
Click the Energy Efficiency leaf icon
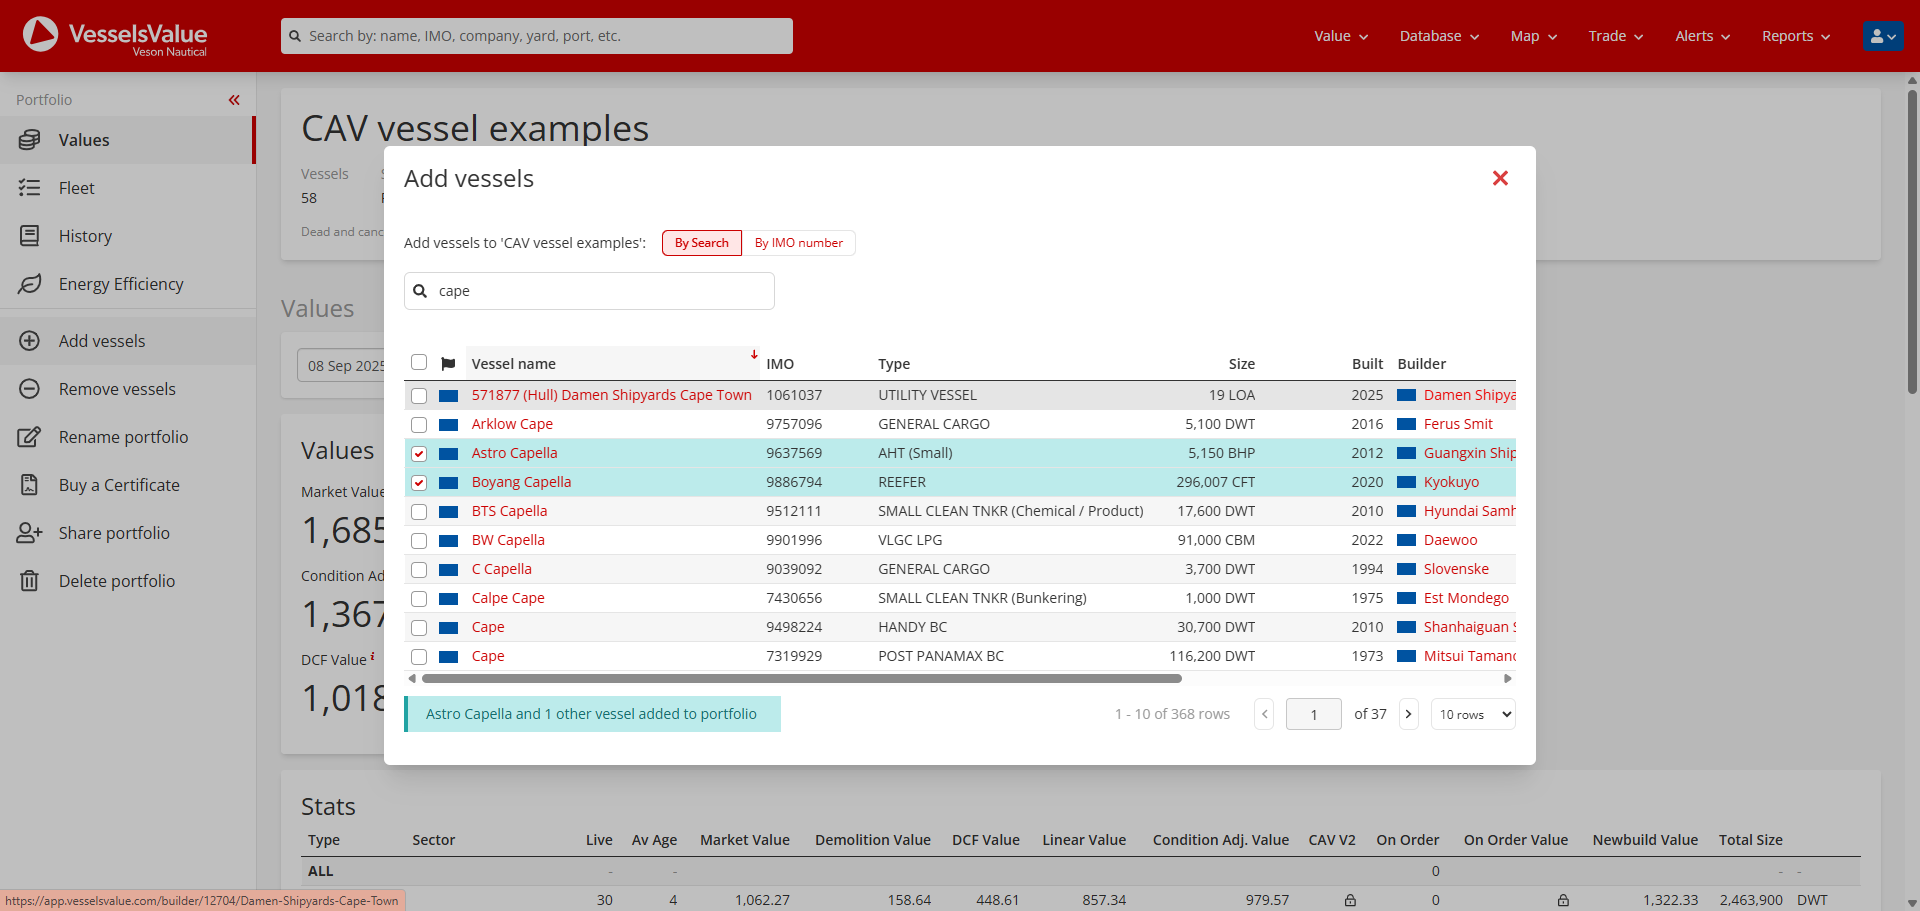point(30,284)
